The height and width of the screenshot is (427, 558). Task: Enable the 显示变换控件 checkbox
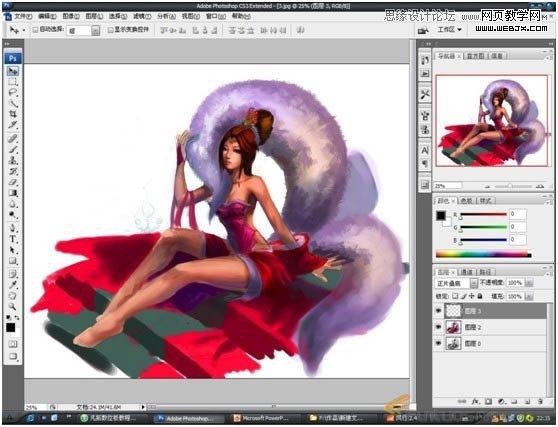[x=111, y=30]
